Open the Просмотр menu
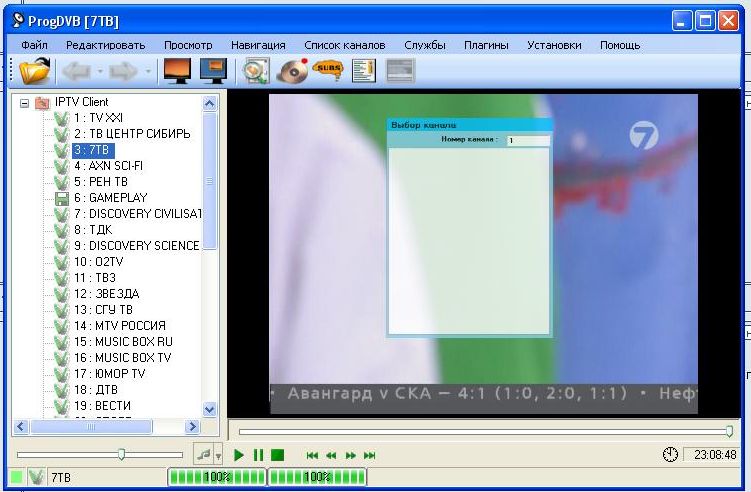This screenshot has height=492, width=751. (x=188, y=45)
